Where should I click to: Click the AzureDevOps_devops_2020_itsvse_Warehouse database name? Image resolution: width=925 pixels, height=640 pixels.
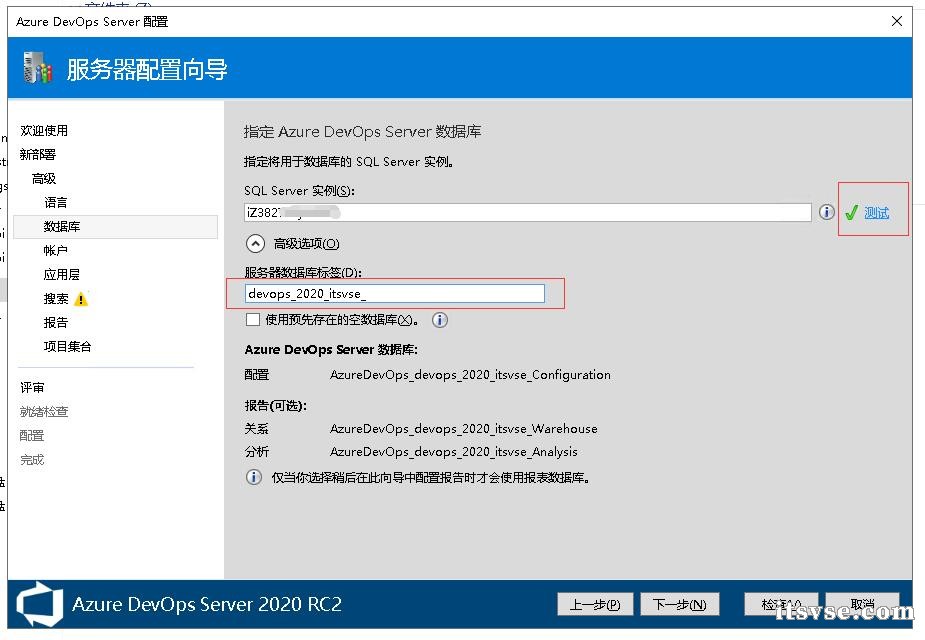(x=464, y=429)
